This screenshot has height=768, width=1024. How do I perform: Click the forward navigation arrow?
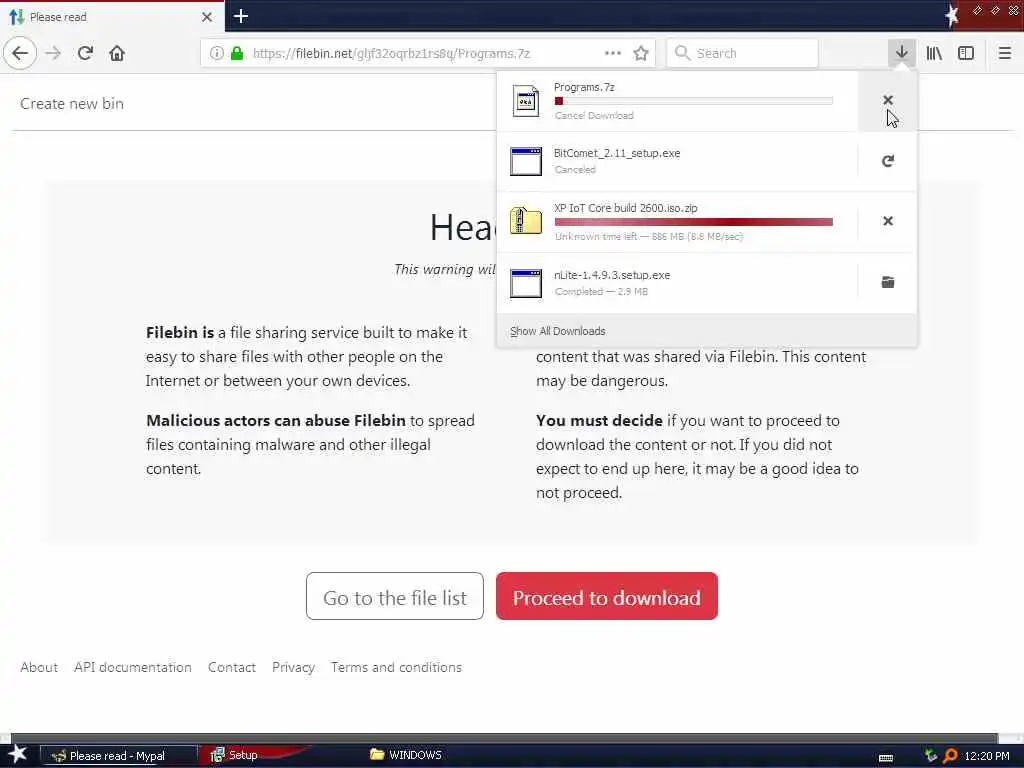tap(53, 53)
